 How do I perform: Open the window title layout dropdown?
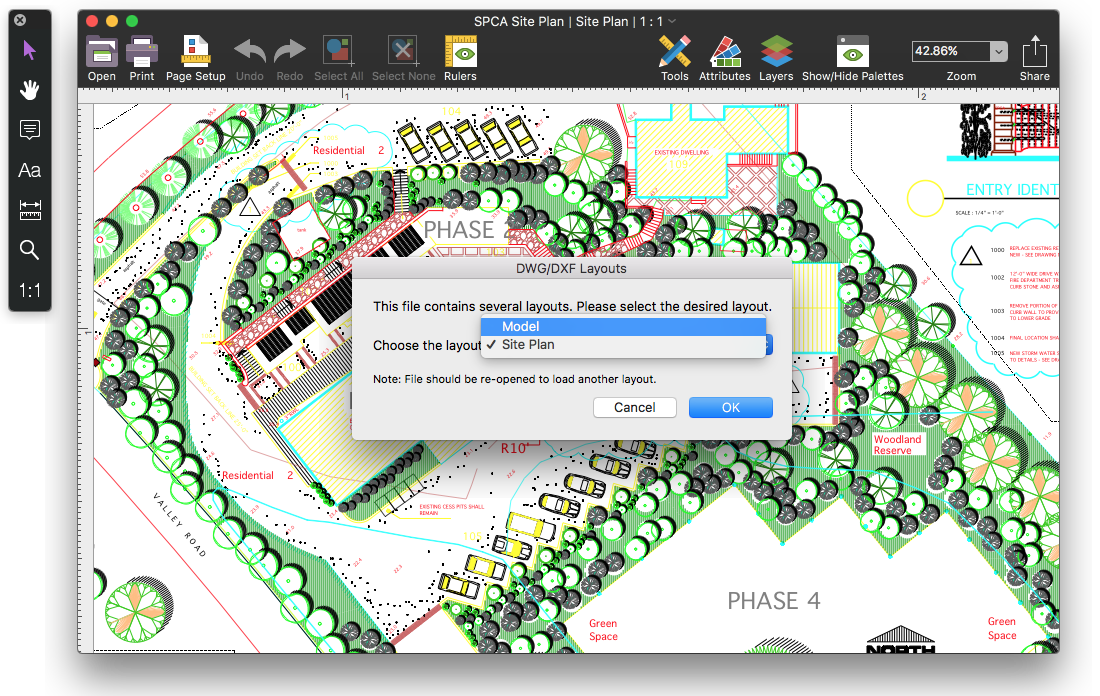[672, 21]
